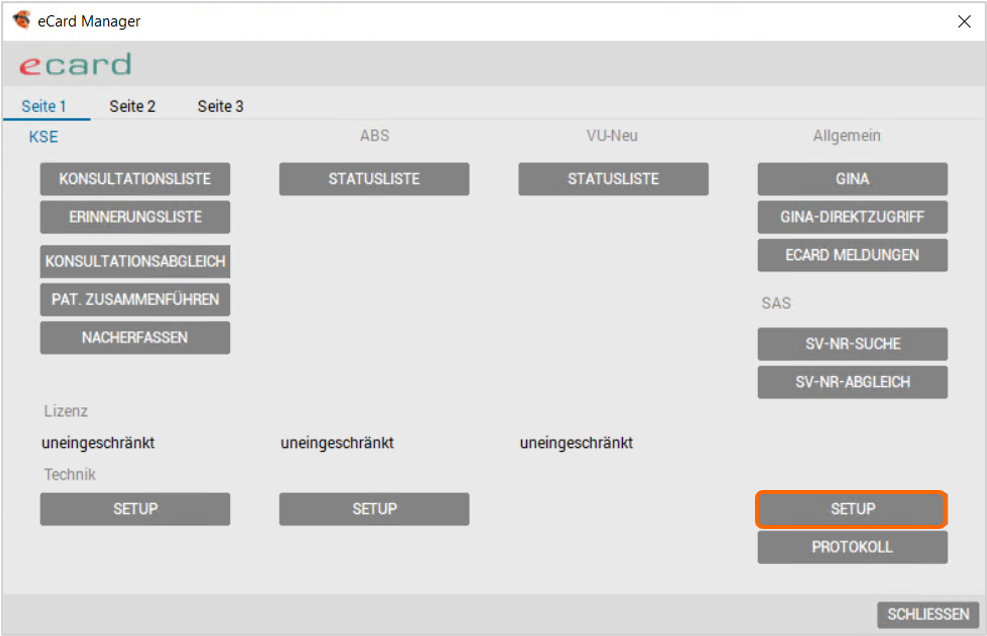
Task: Switch to Seite 1 tab
Action: [x=44, y=106]
